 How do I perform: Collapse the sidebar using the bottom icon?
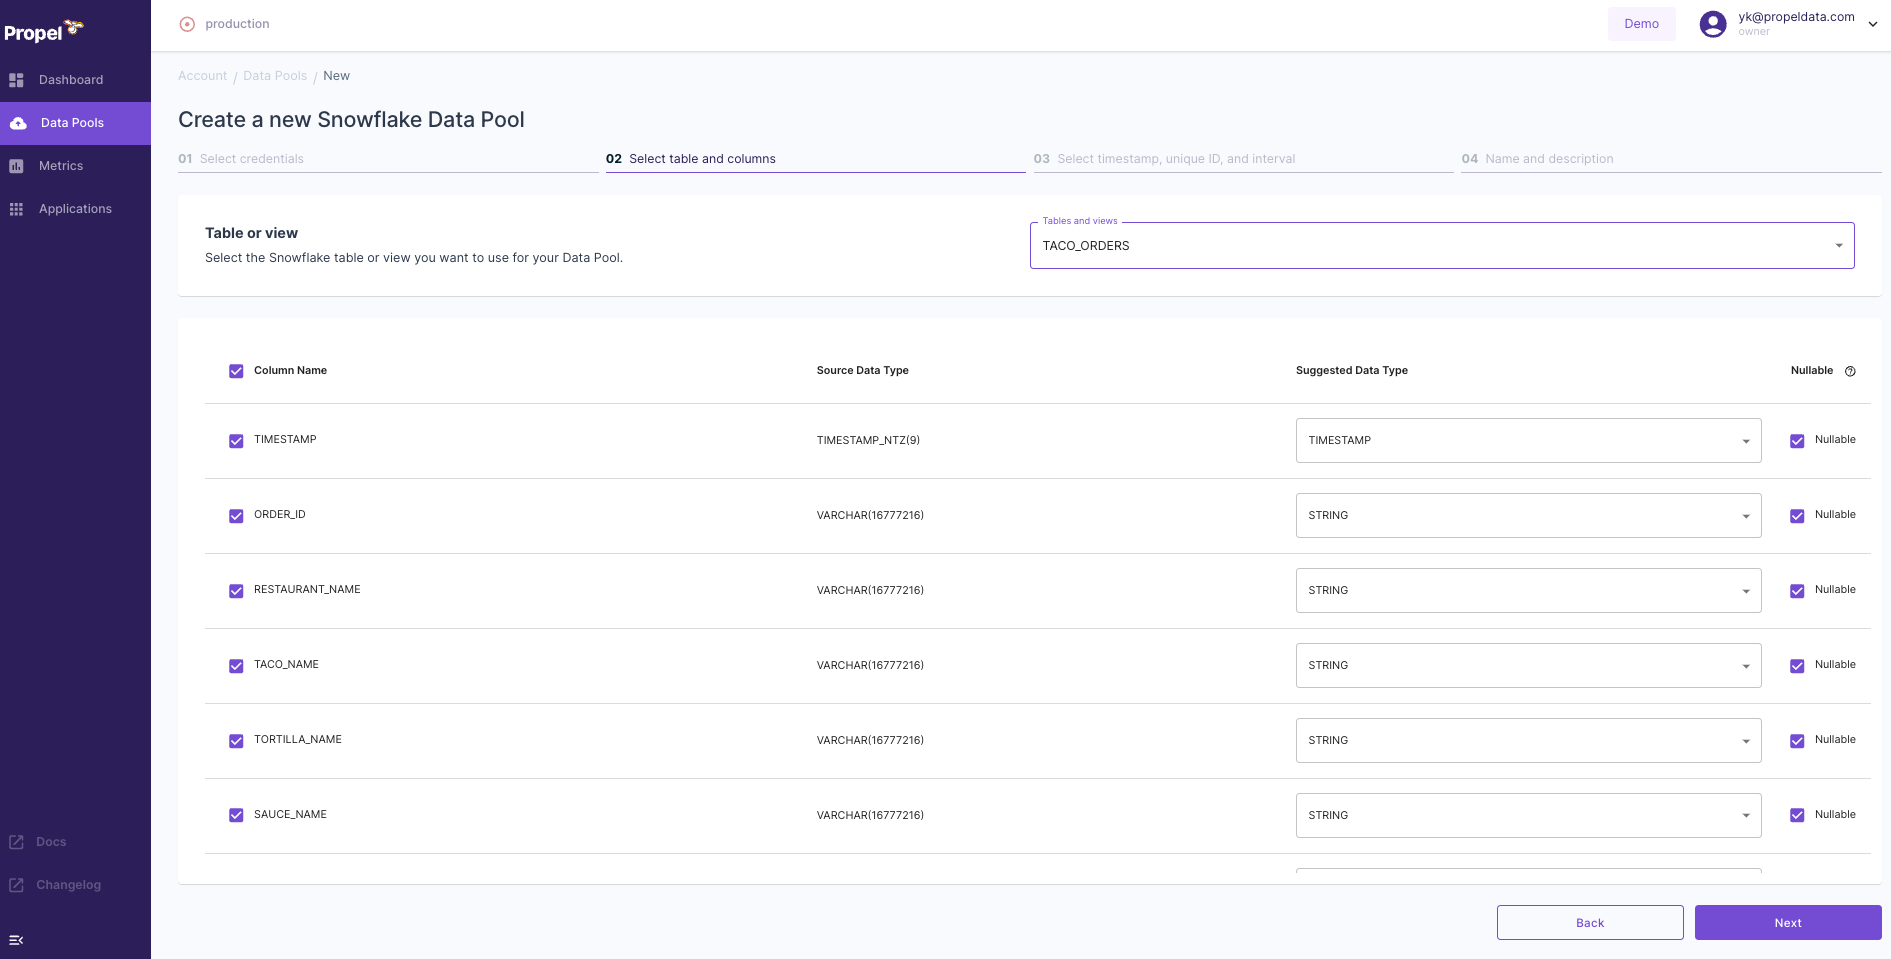pos(16,940)
